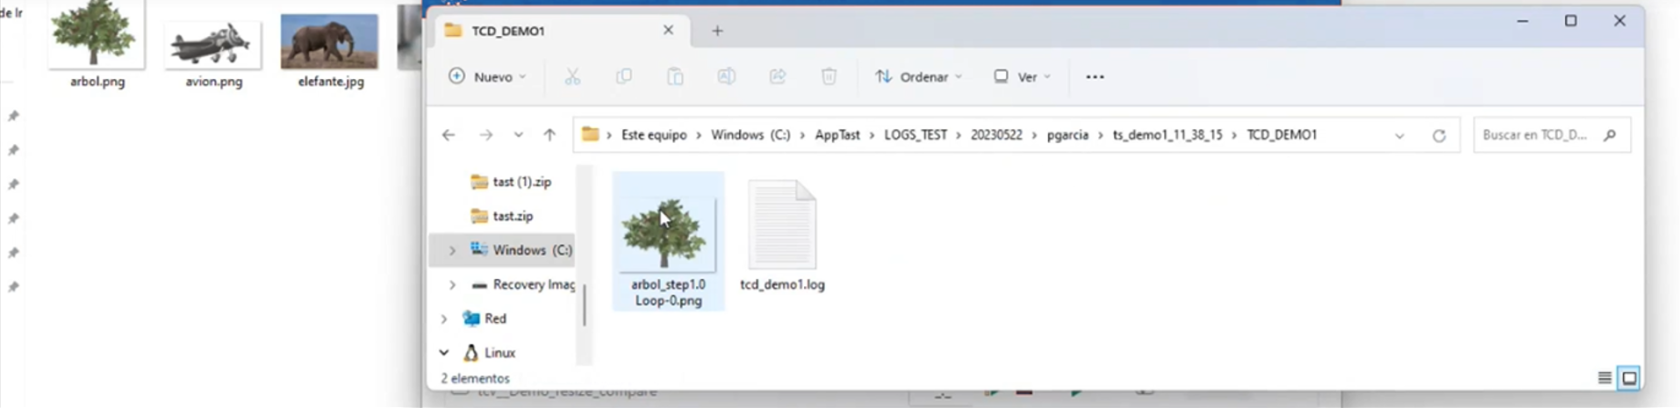This screenshot has width=1680, height=408.
Task: Click TCD_DEMO1 breadcrumb segment
Action: 1281,135
